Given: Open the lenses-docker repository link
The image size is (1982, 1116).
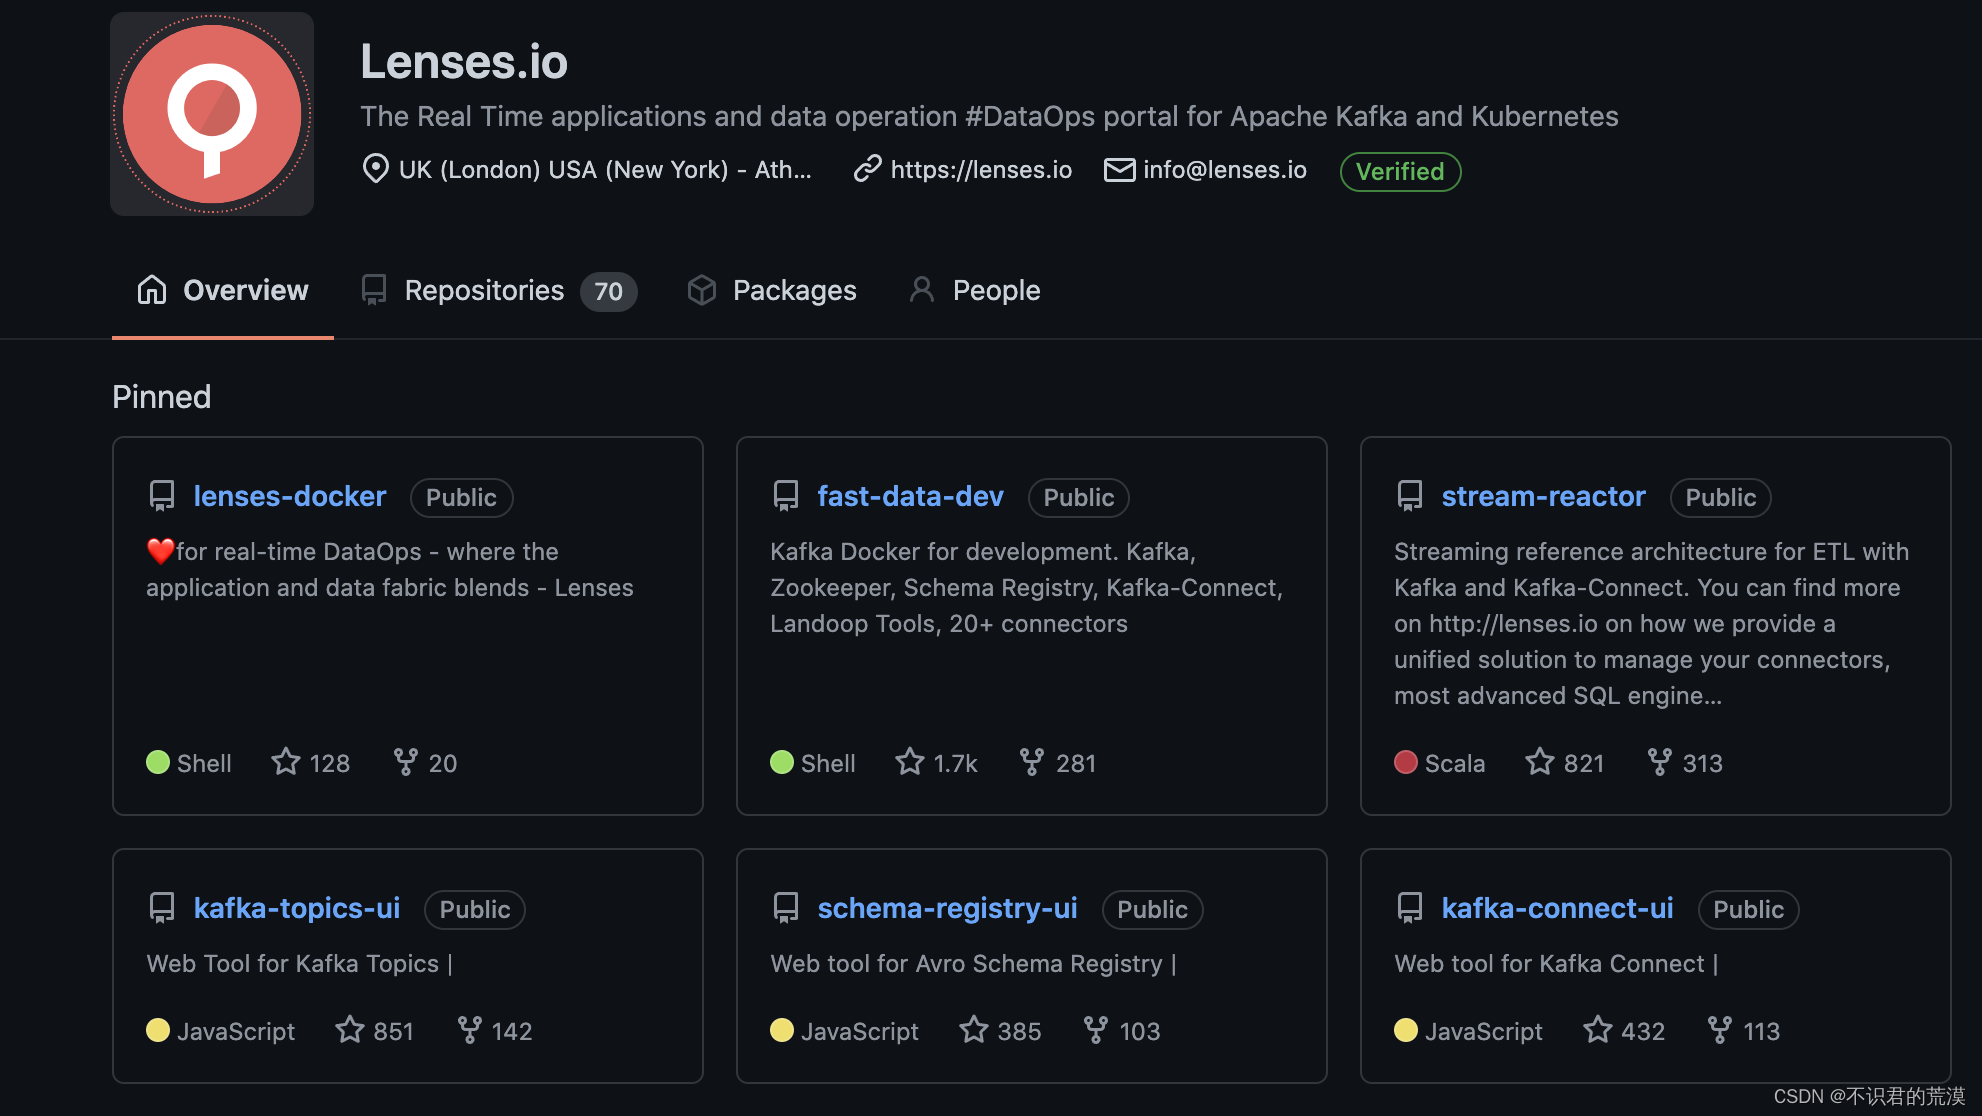Looking at the screenshot, I should [289, 496].
